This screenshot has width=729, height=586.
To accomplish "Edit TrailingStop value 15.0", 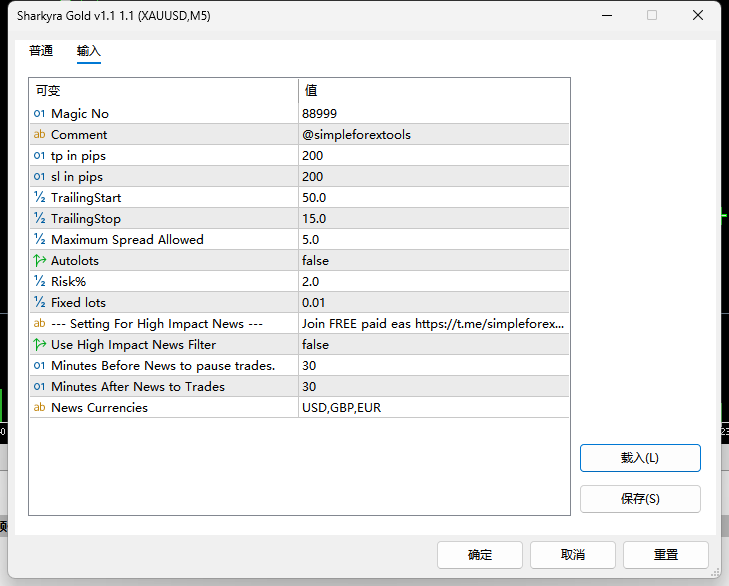I will pyautogui.click(x=434, y=218).
